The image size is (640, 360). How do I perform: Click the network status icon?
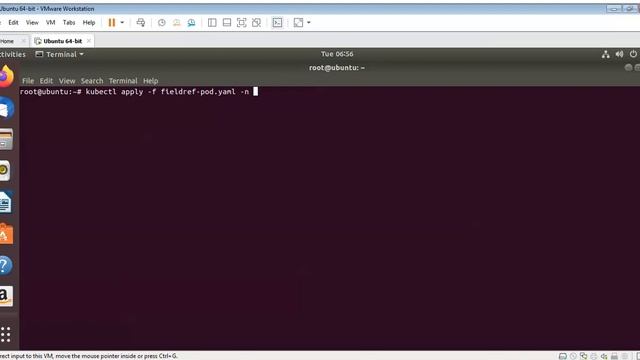coord(606,54)
